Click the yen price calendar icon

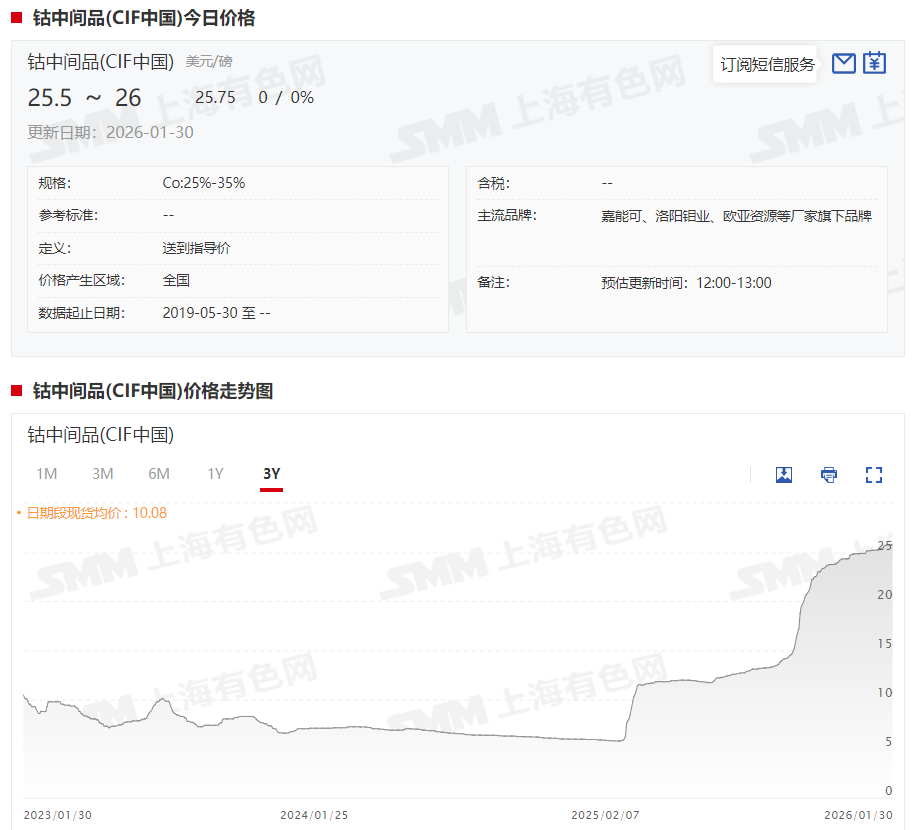click(875, 64)
